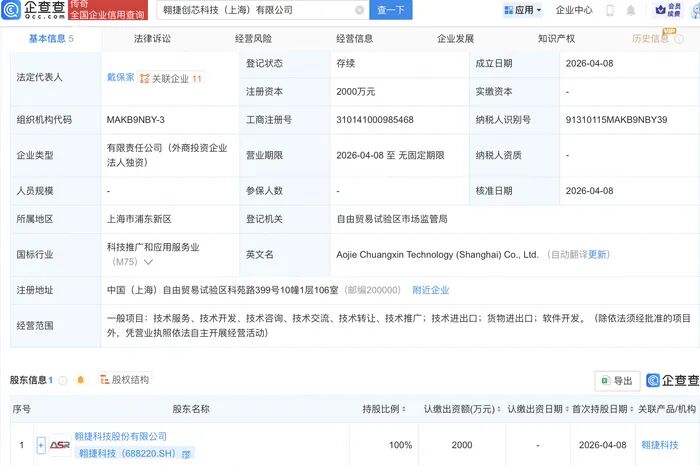Click the ASR shareholder logo thumbnail
The image size is (700, 466).
click(x=58, y=445)
